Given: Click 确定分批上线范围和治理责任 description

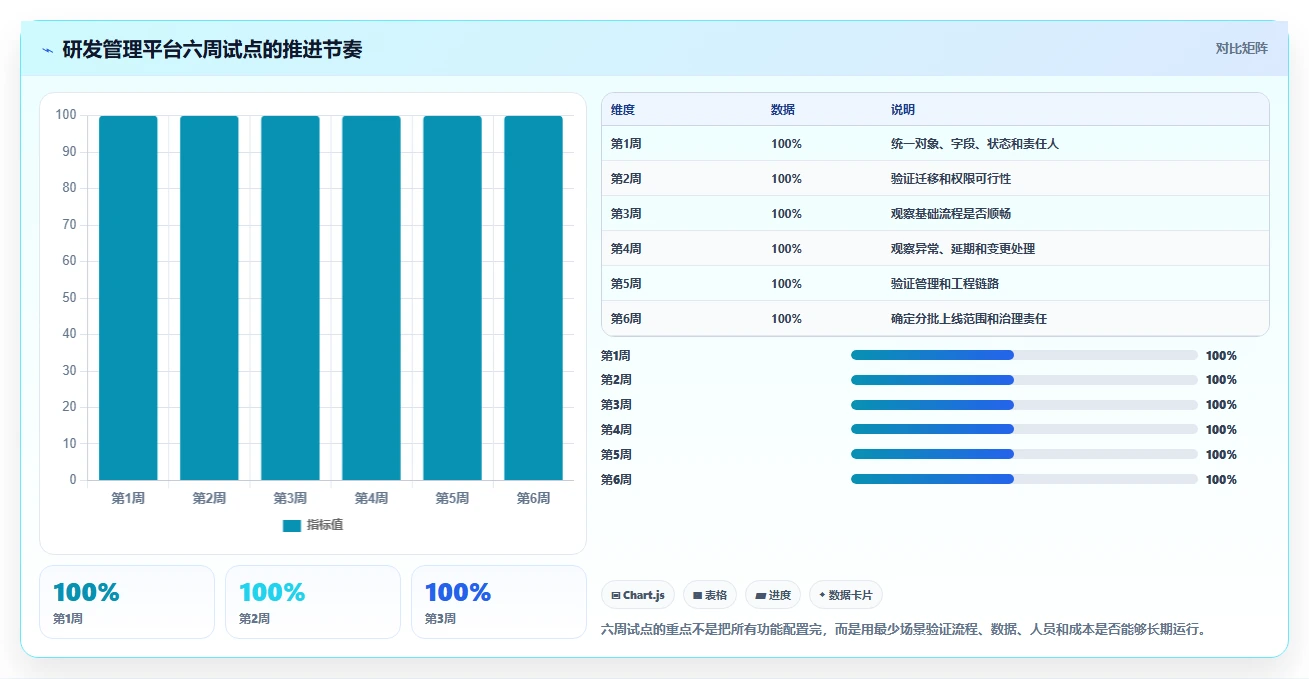Looking at the screenshot, I should click(x=969, y=319).
